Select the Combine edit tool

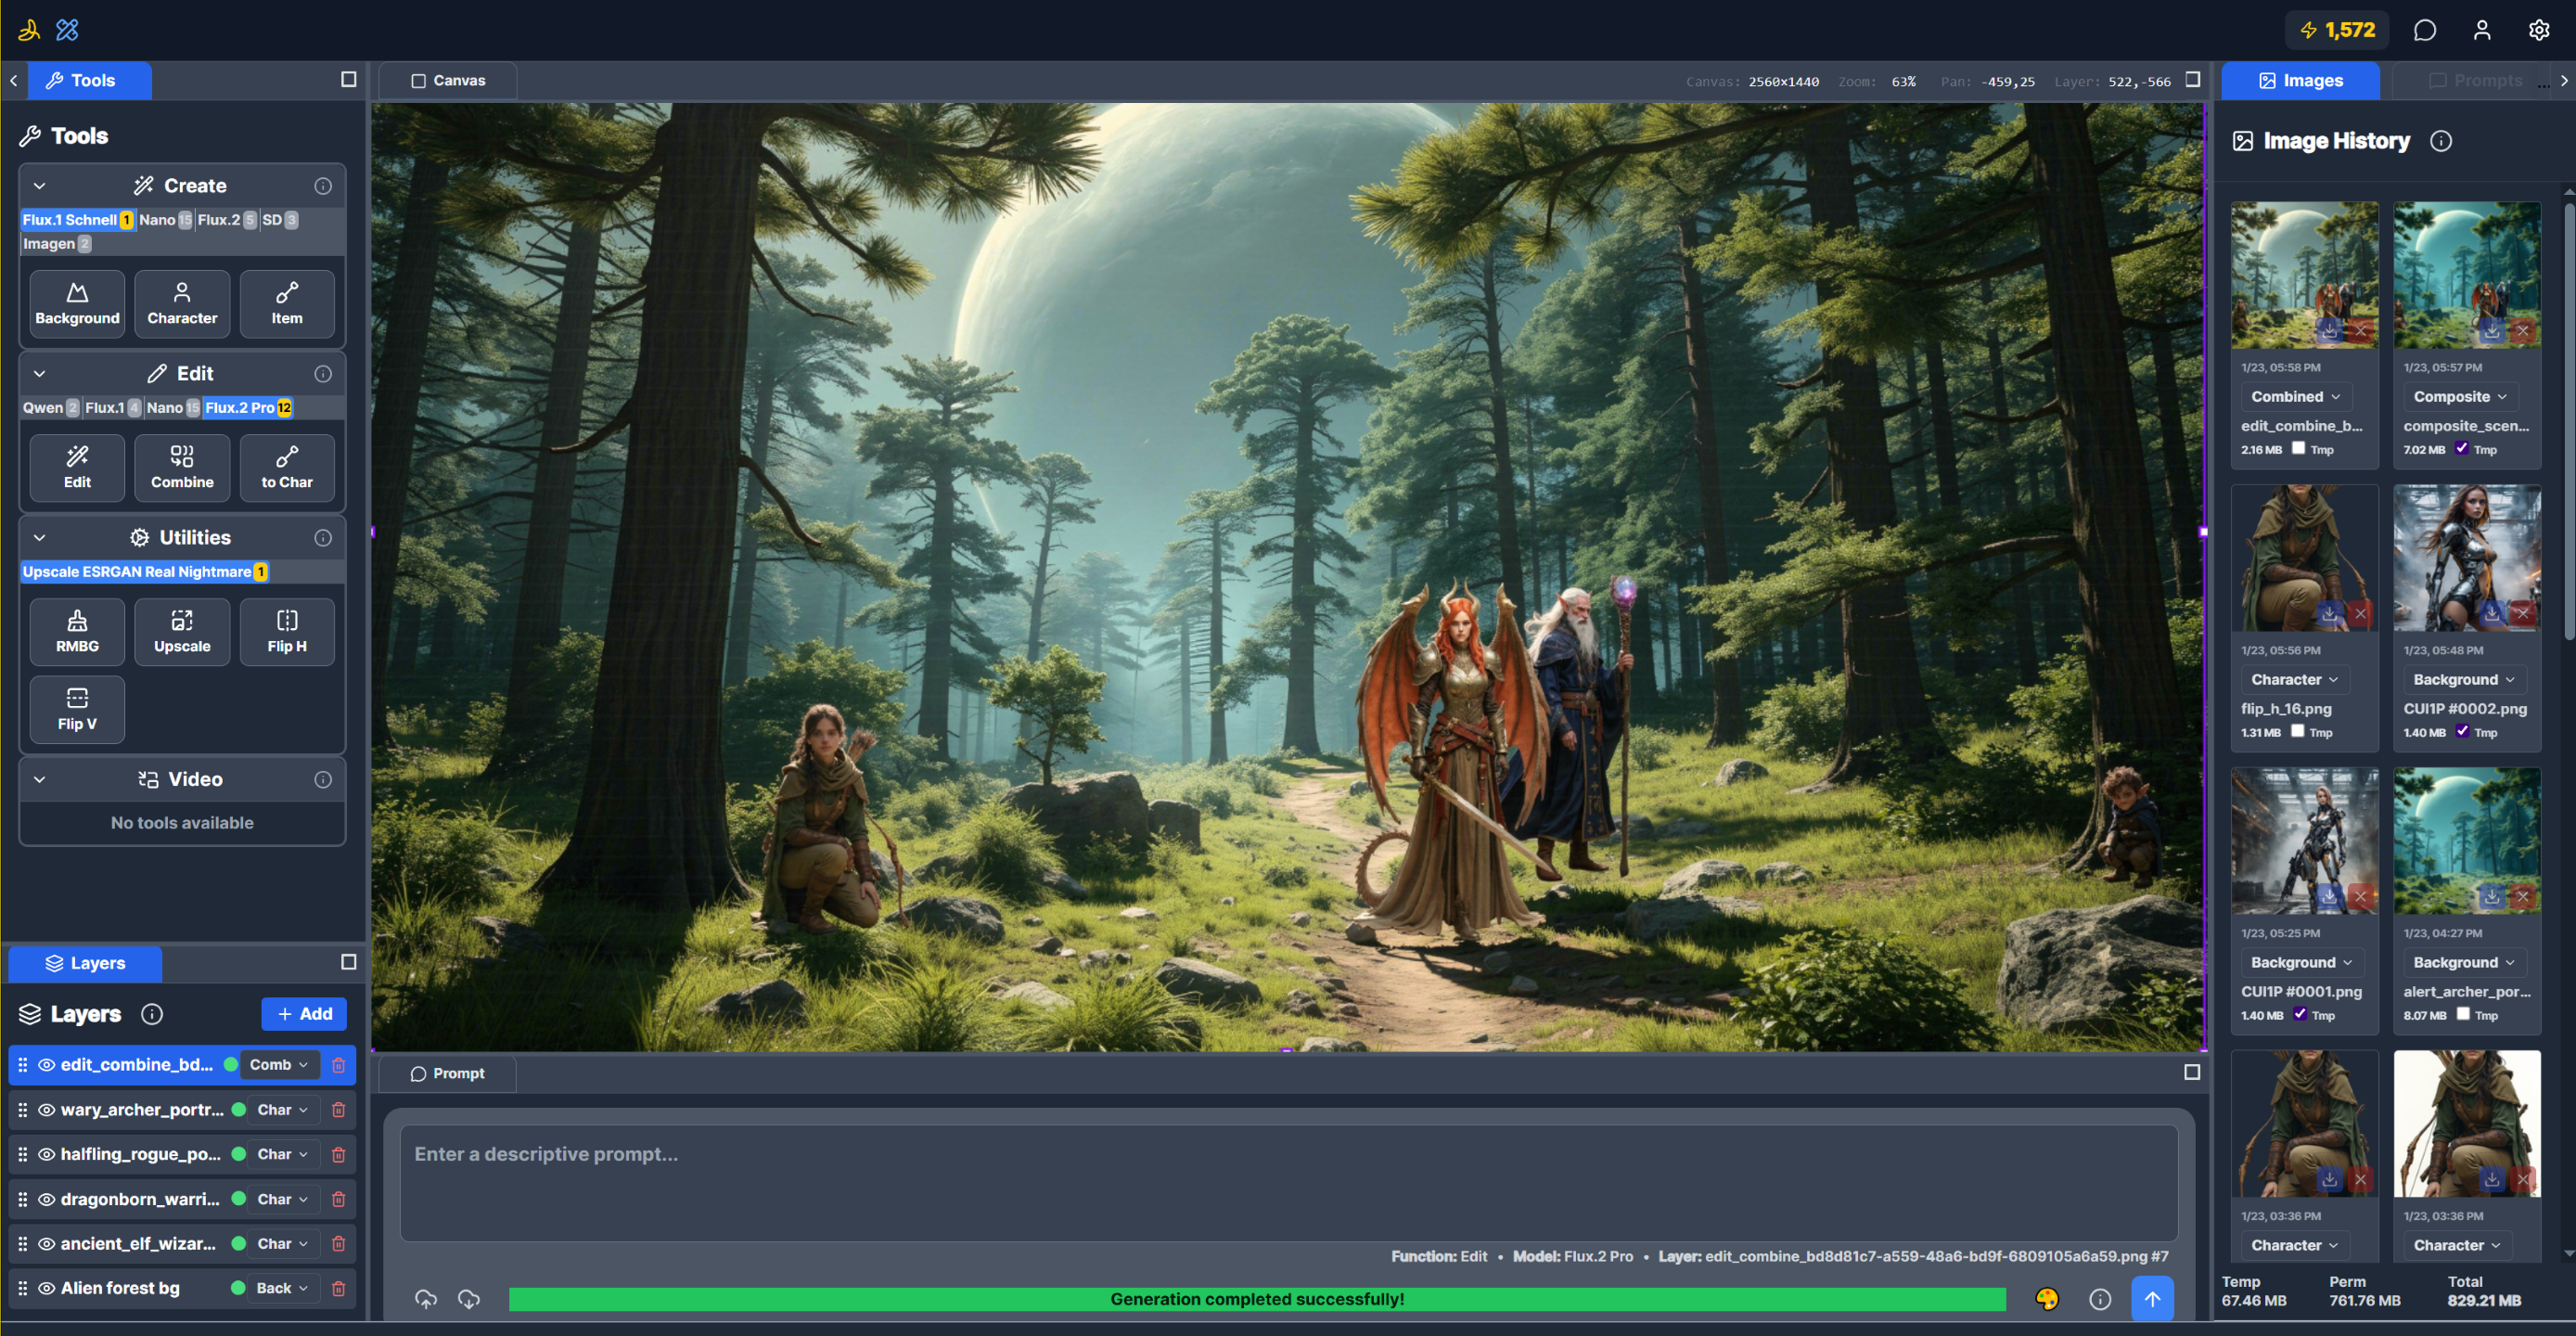[x=182, y=467]
